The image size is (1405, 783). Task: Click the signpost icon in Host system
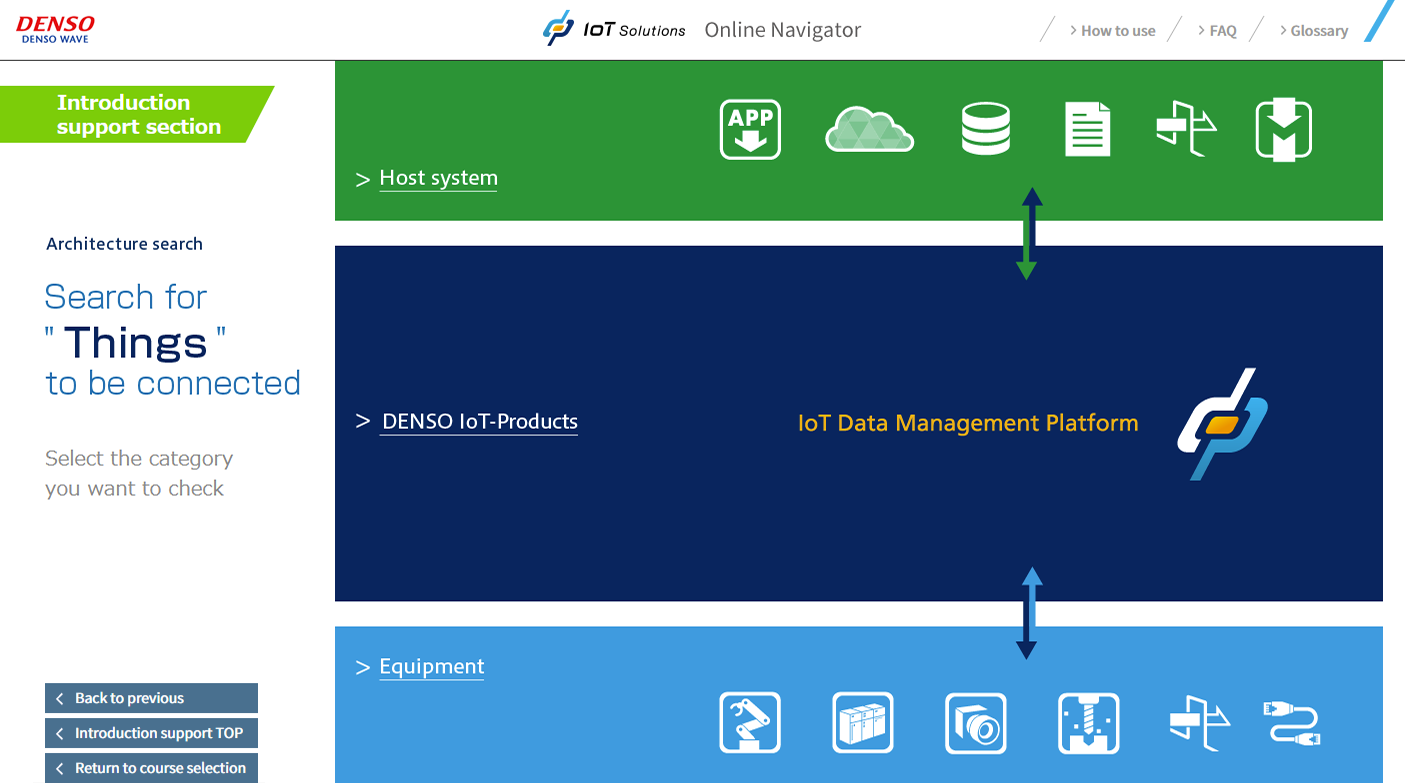click(1187, 129)
